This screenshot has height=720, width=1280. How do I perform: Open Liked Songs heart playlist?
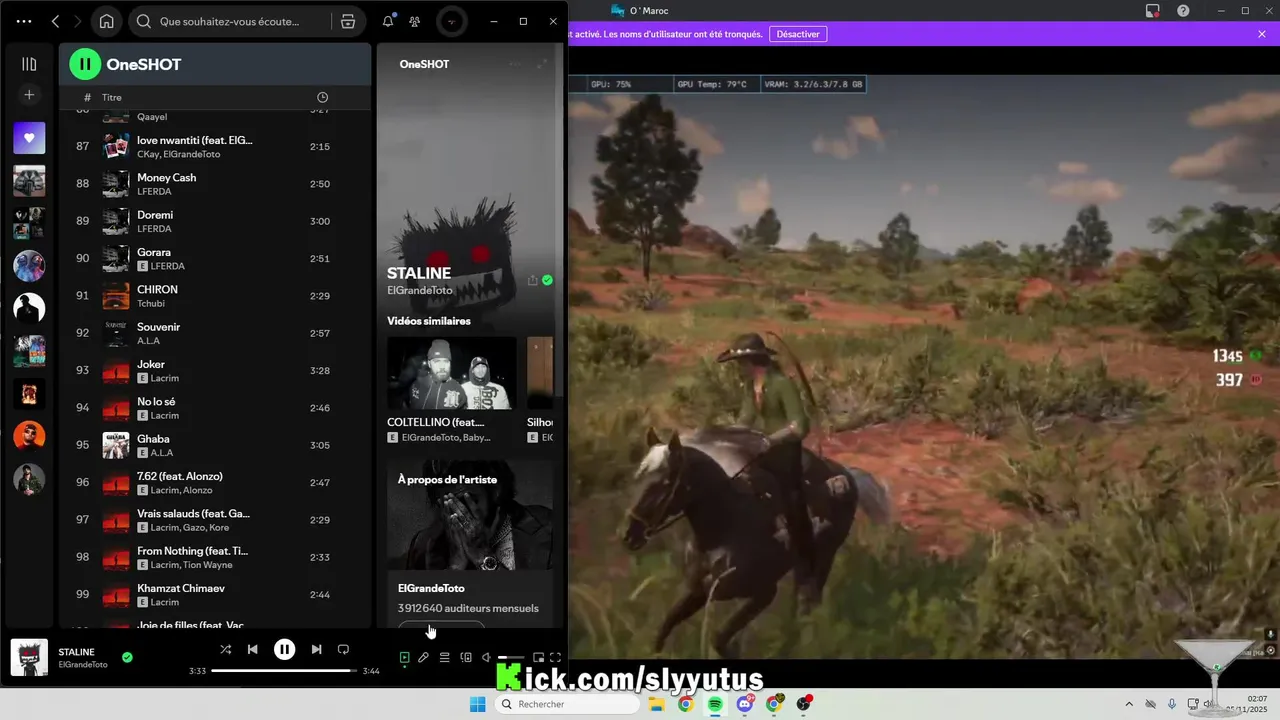click(x=29, y=138)
